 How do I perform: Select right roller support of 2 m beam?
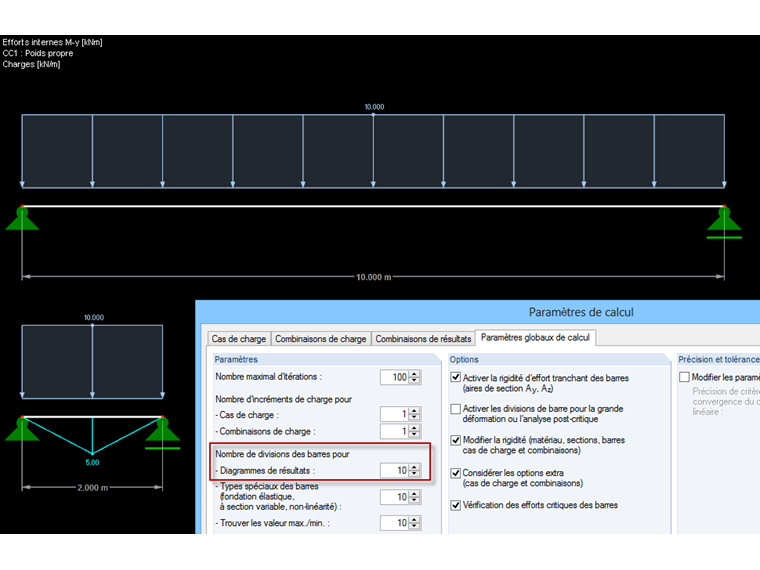click(162, 432)
